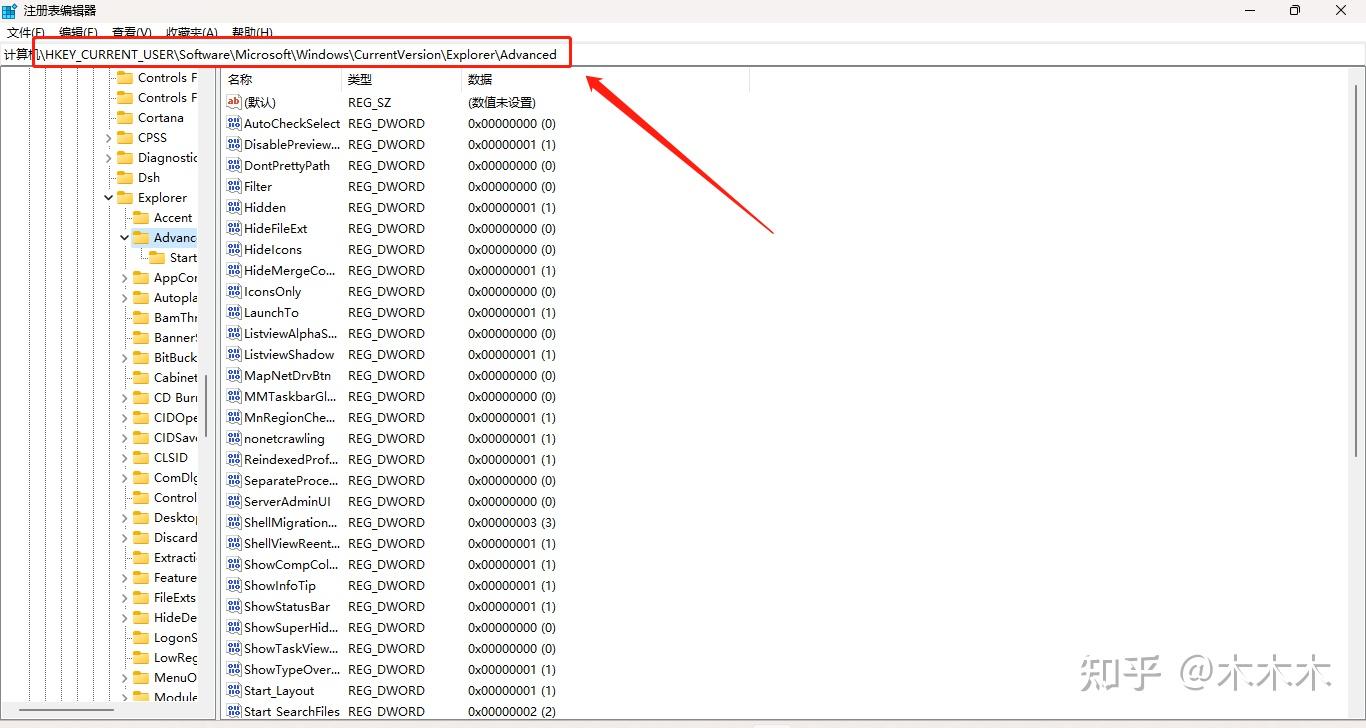The width and height of the screenshot is (1366, 728).
Task: Select the Accent key folder icon
Action: 141,217
